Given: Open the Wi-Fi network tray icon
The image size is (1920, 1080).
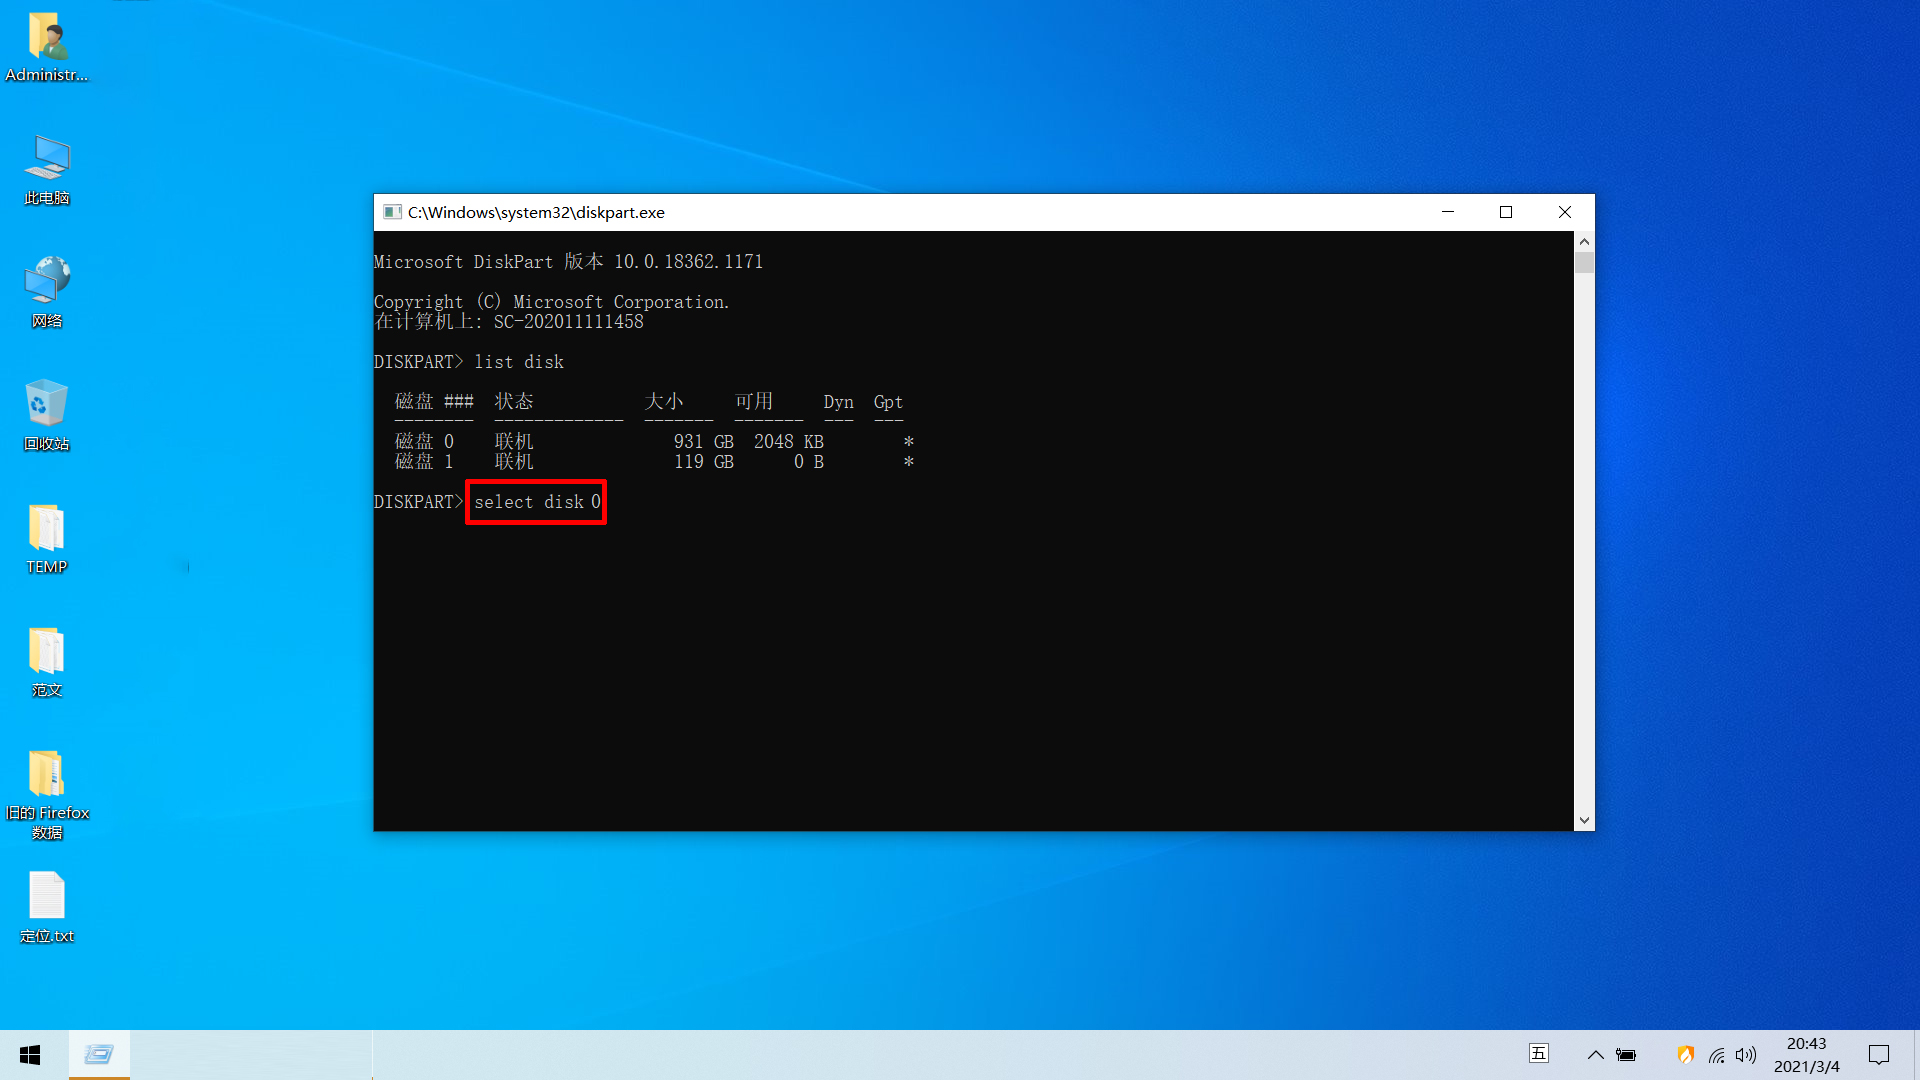Looking at the screenshot, I should click(x=1716, y=1055).
